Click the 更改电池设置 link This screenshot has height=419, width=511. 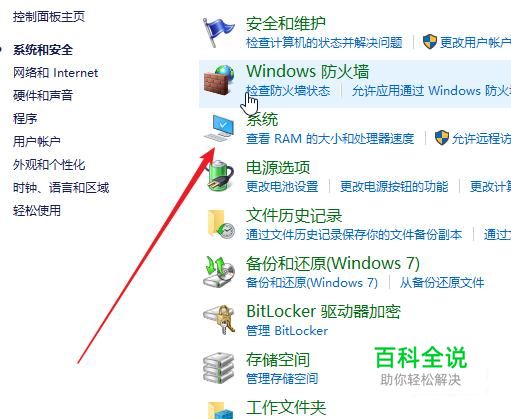(282, 186)
